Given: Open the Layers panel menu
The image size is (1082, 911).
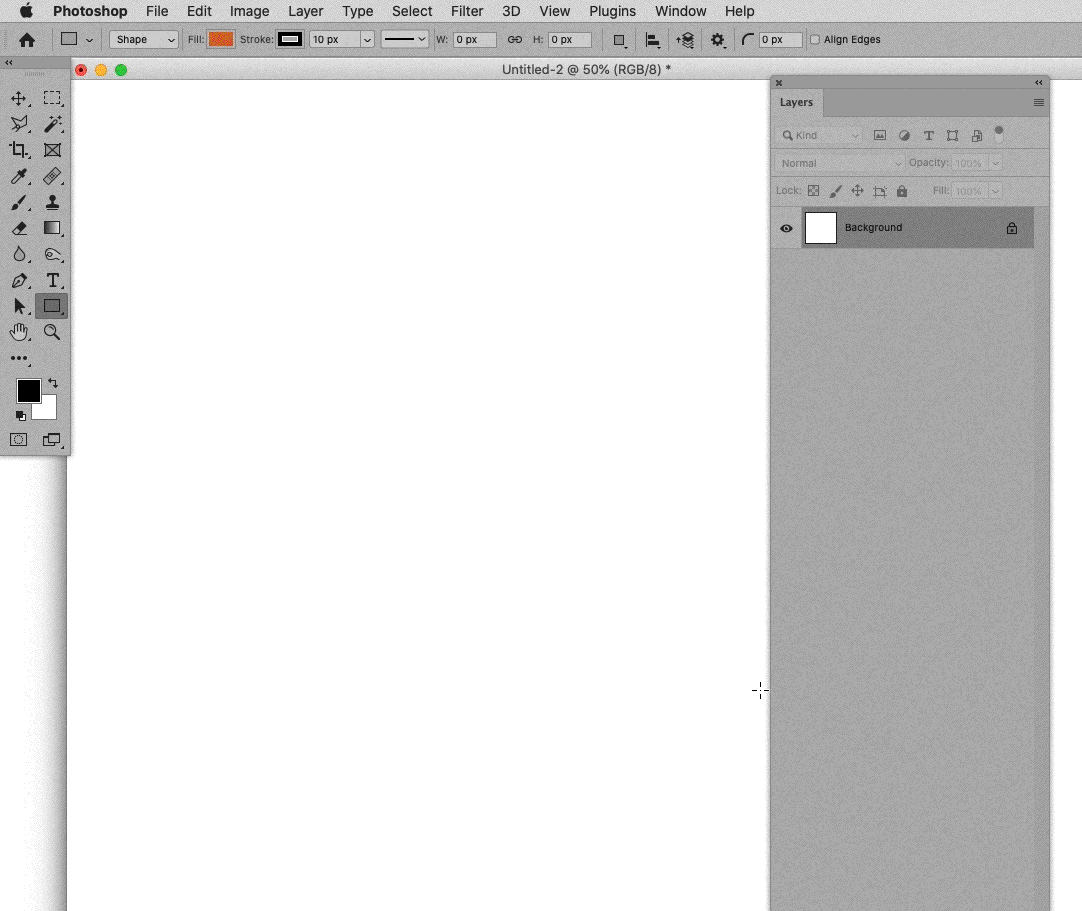Looking at the screenshot, I should tap(1039, 102).
